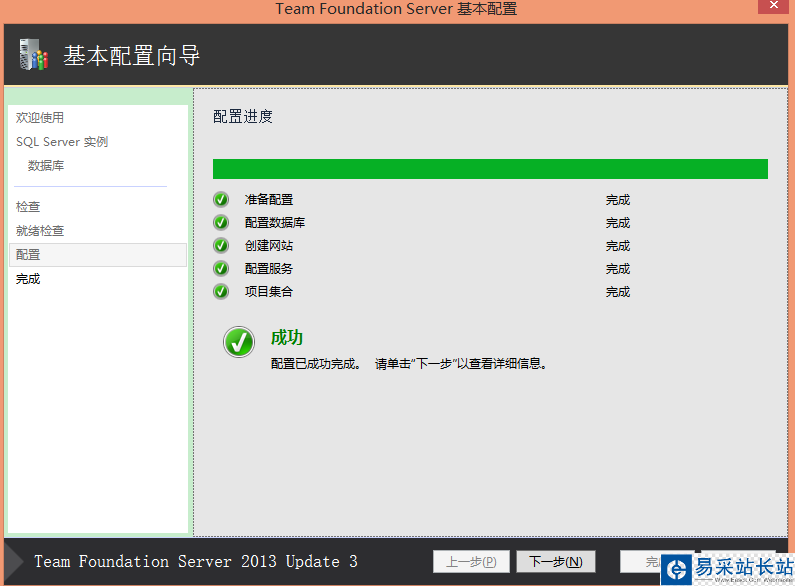795x586 pixels.
Task: Click the 下一步(N) button
Action: 556,562
